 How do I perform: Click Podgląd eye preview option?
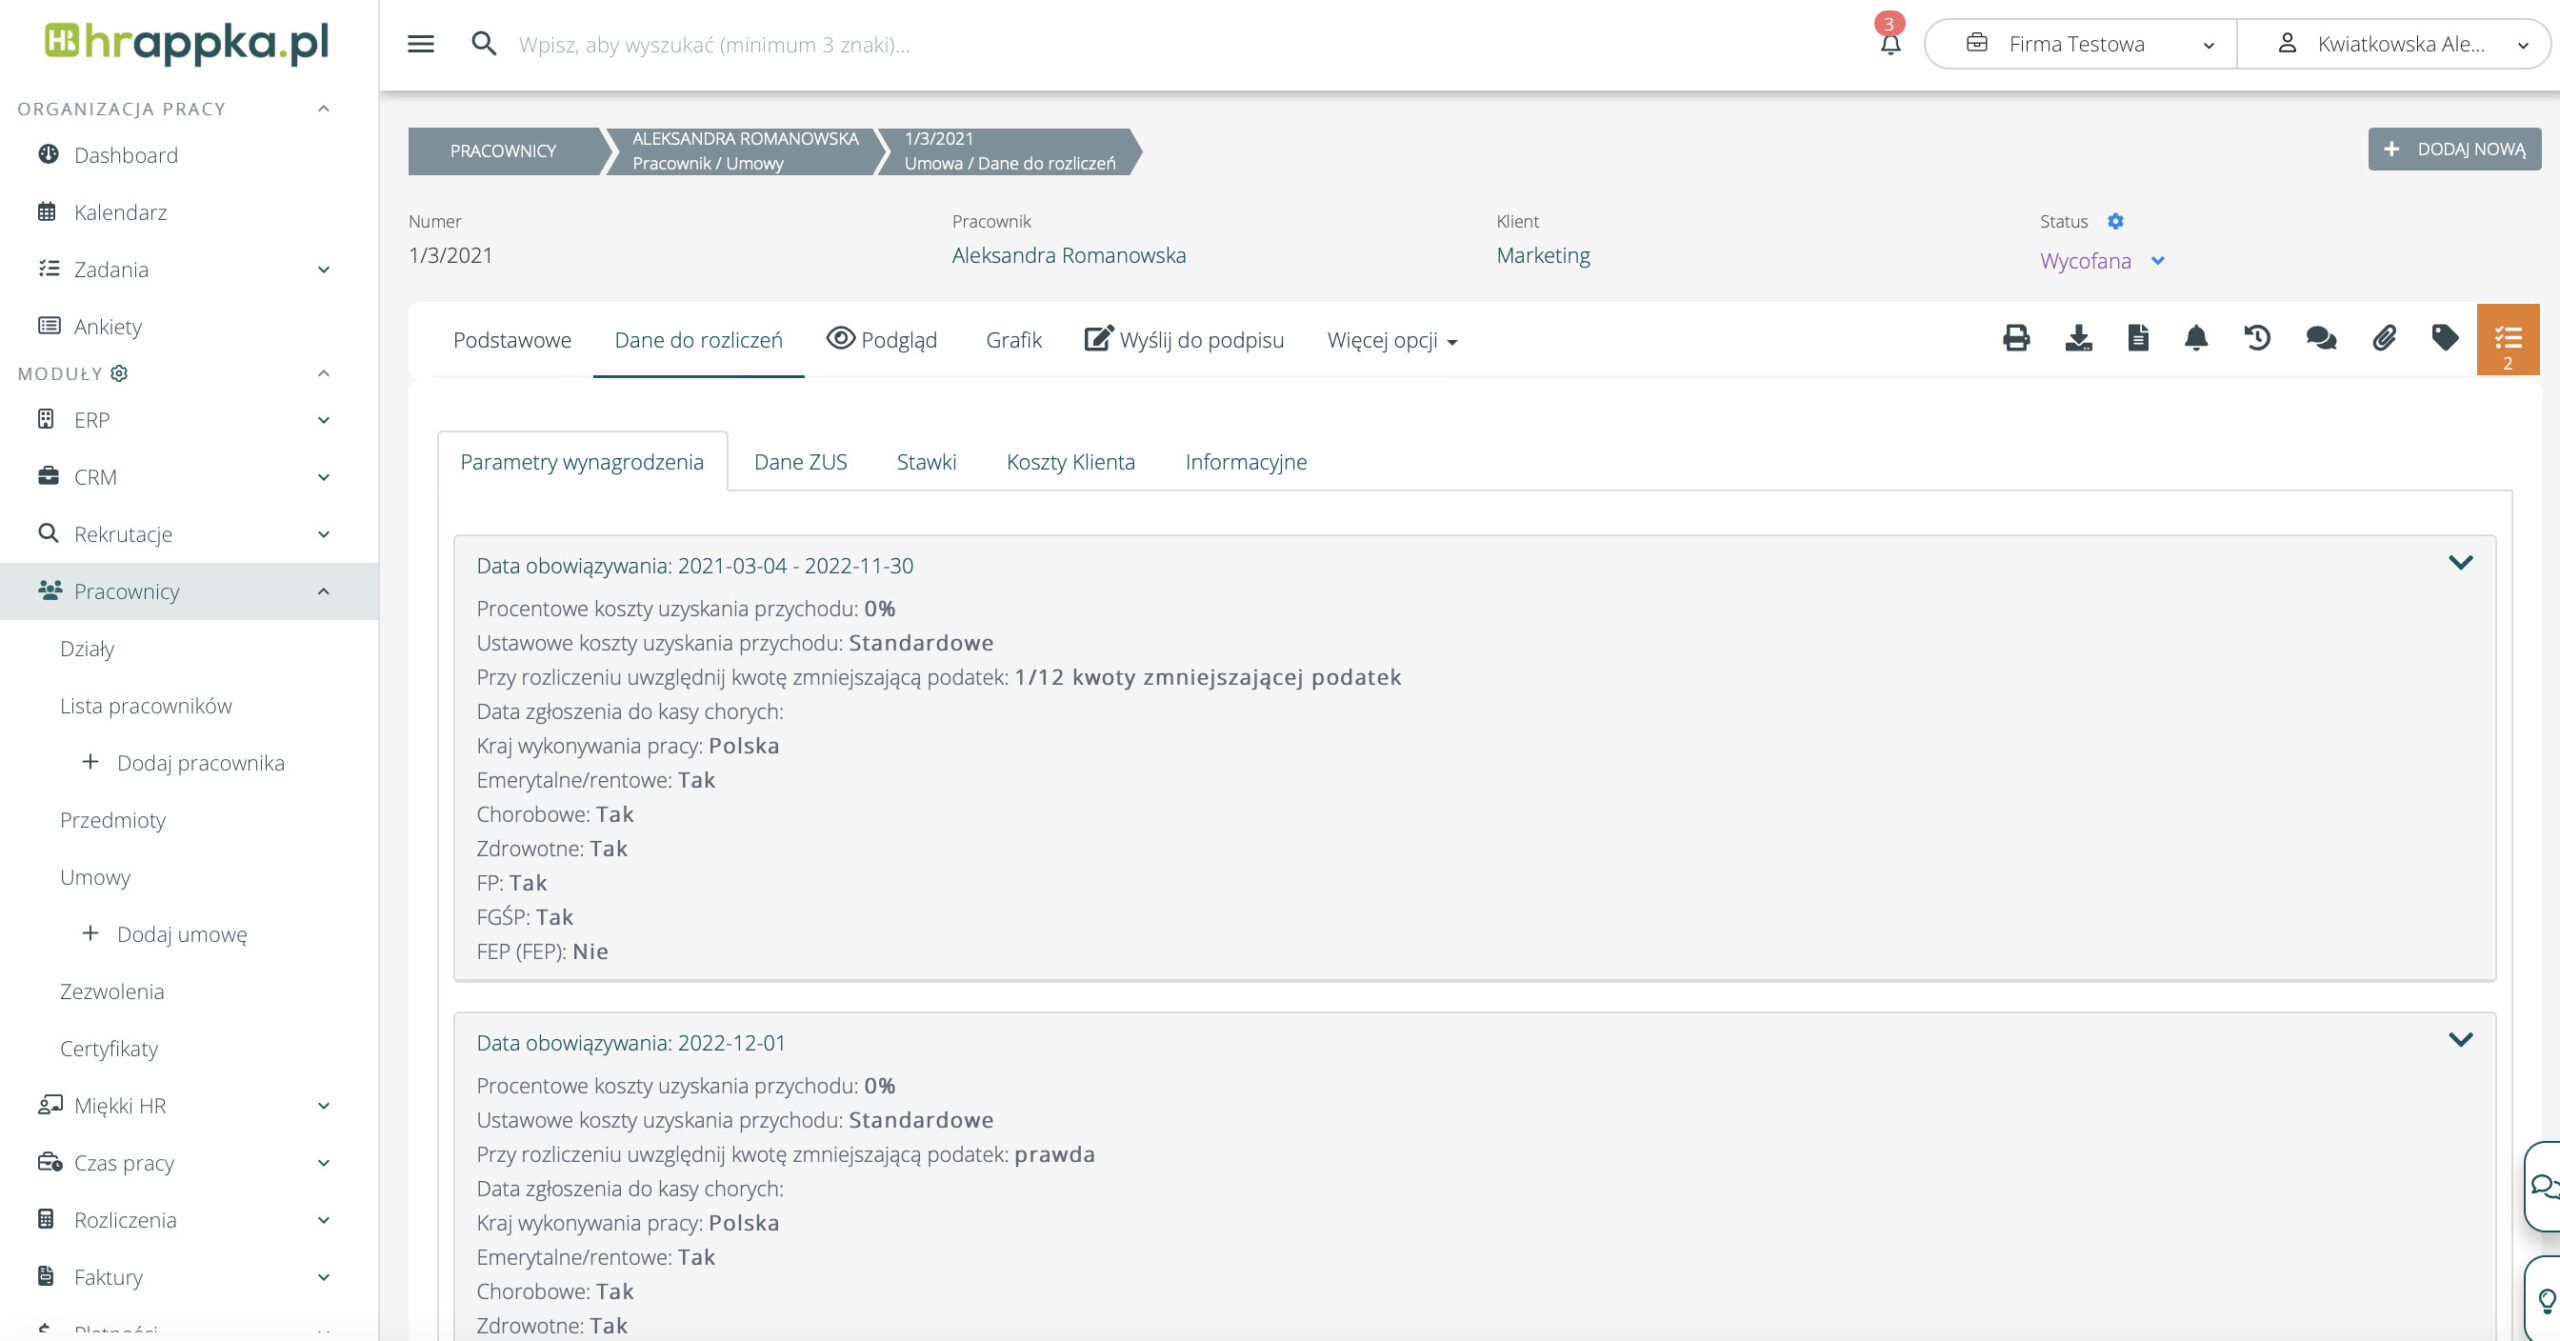pyautogui.click(x=881, y=340)
